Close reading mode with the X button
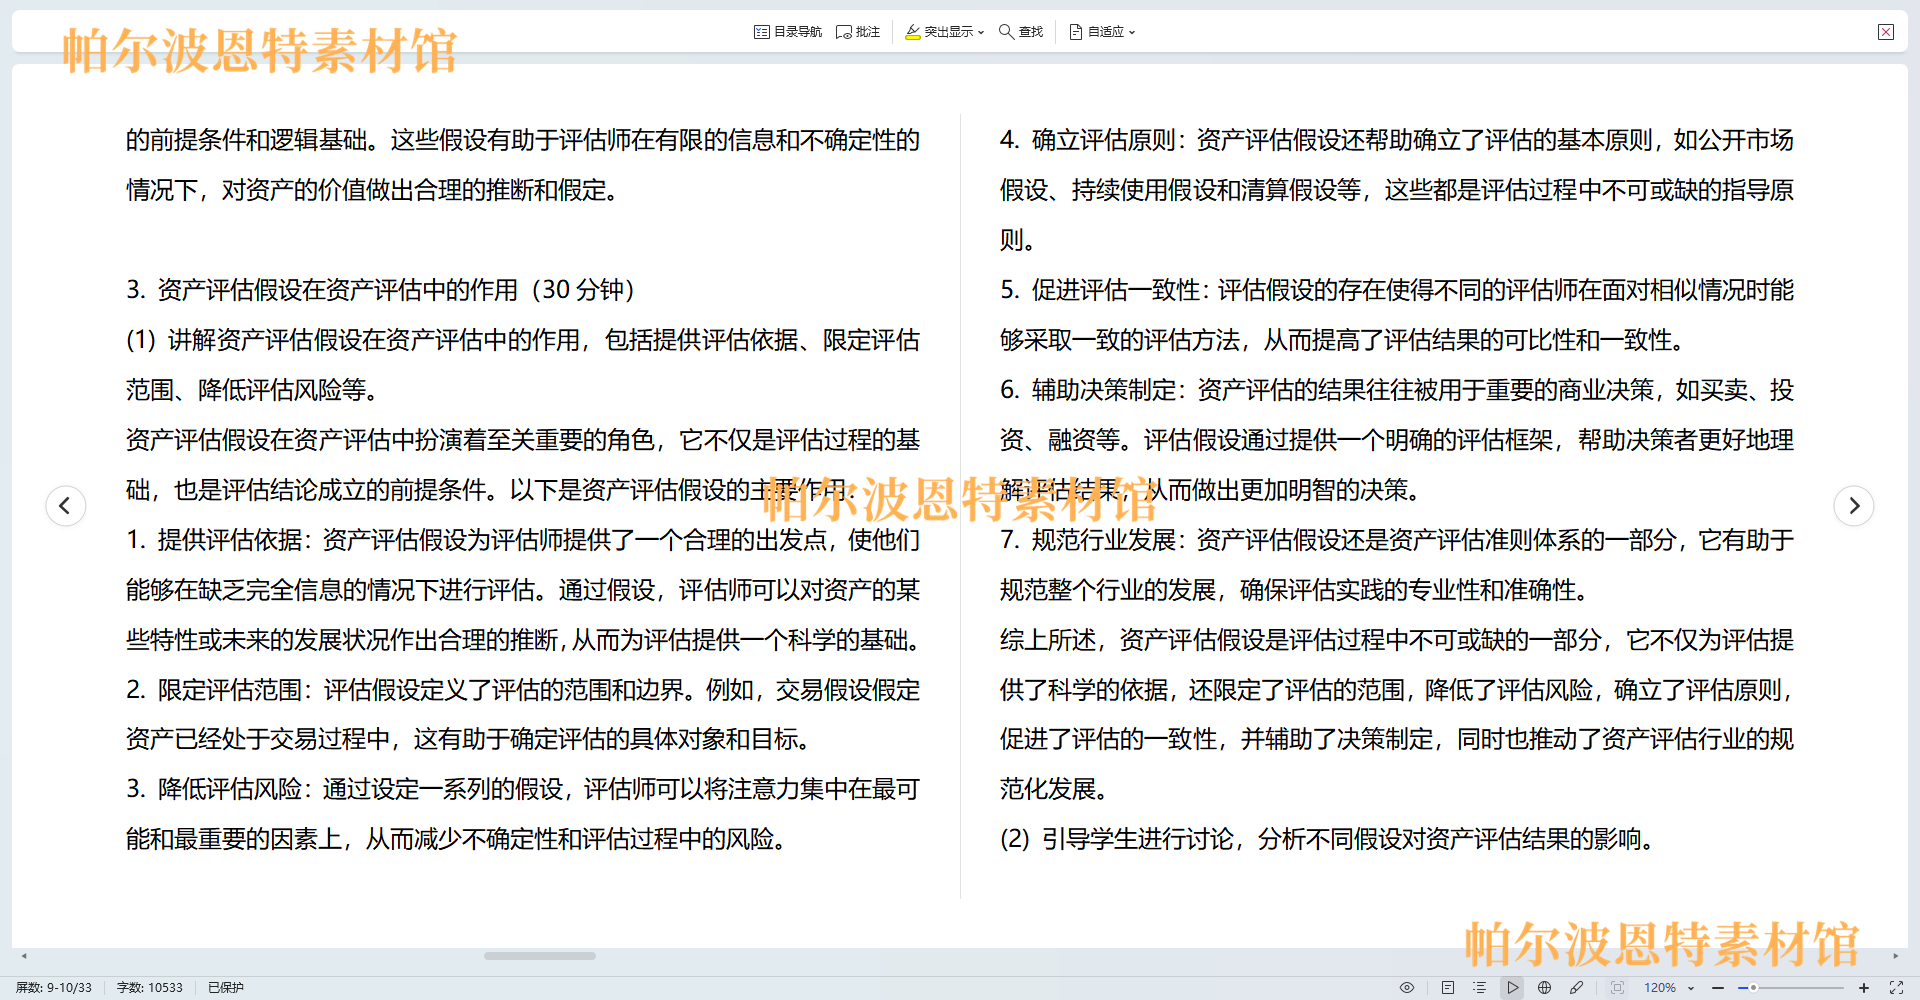This screenshot has height=1000, width=1920. (x=1886, y=32)
